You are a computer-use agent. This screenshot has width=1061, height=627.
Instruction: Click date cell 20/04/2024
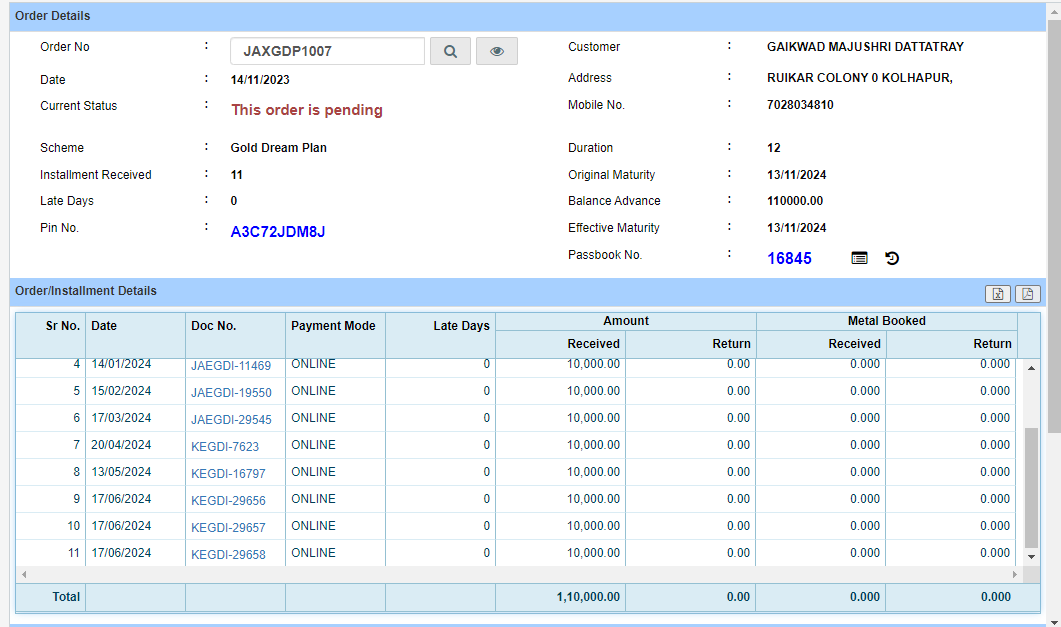(x=121, y=445)
